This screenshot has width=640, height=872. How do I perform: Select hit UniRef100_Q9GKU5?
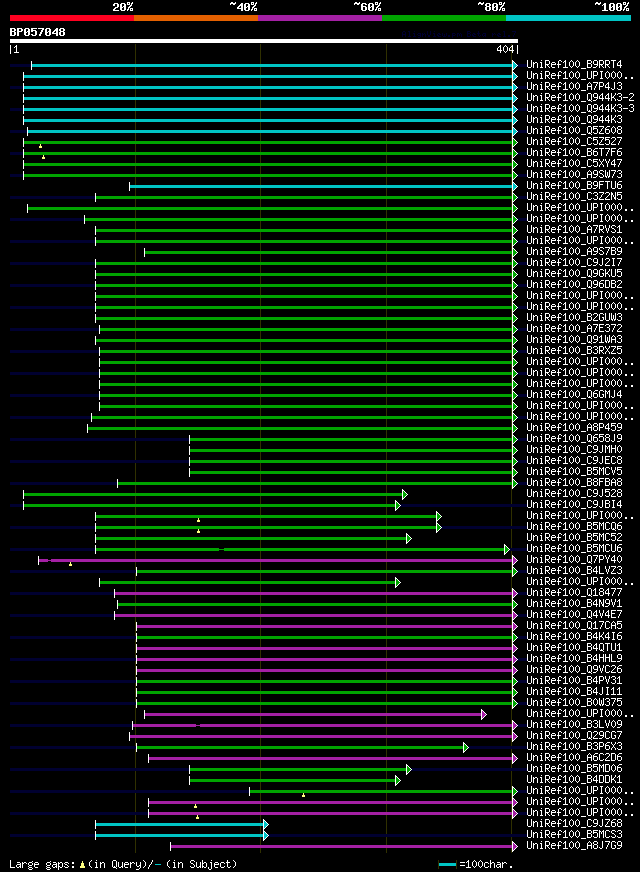coord(574,274)
